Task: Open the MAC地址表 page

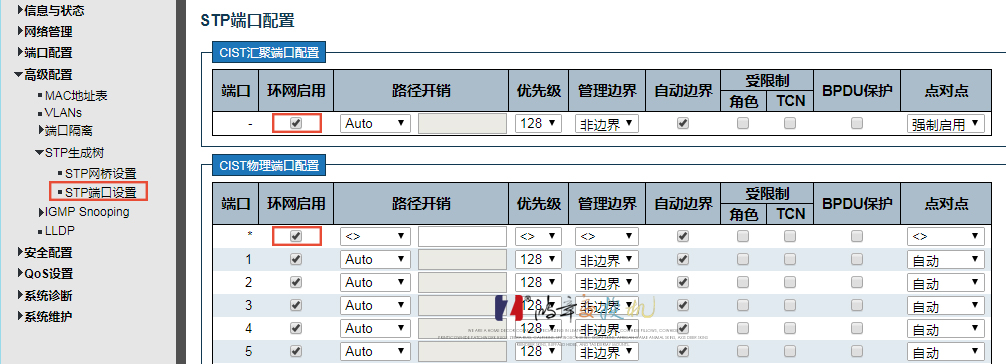Action: coord(76,96)
